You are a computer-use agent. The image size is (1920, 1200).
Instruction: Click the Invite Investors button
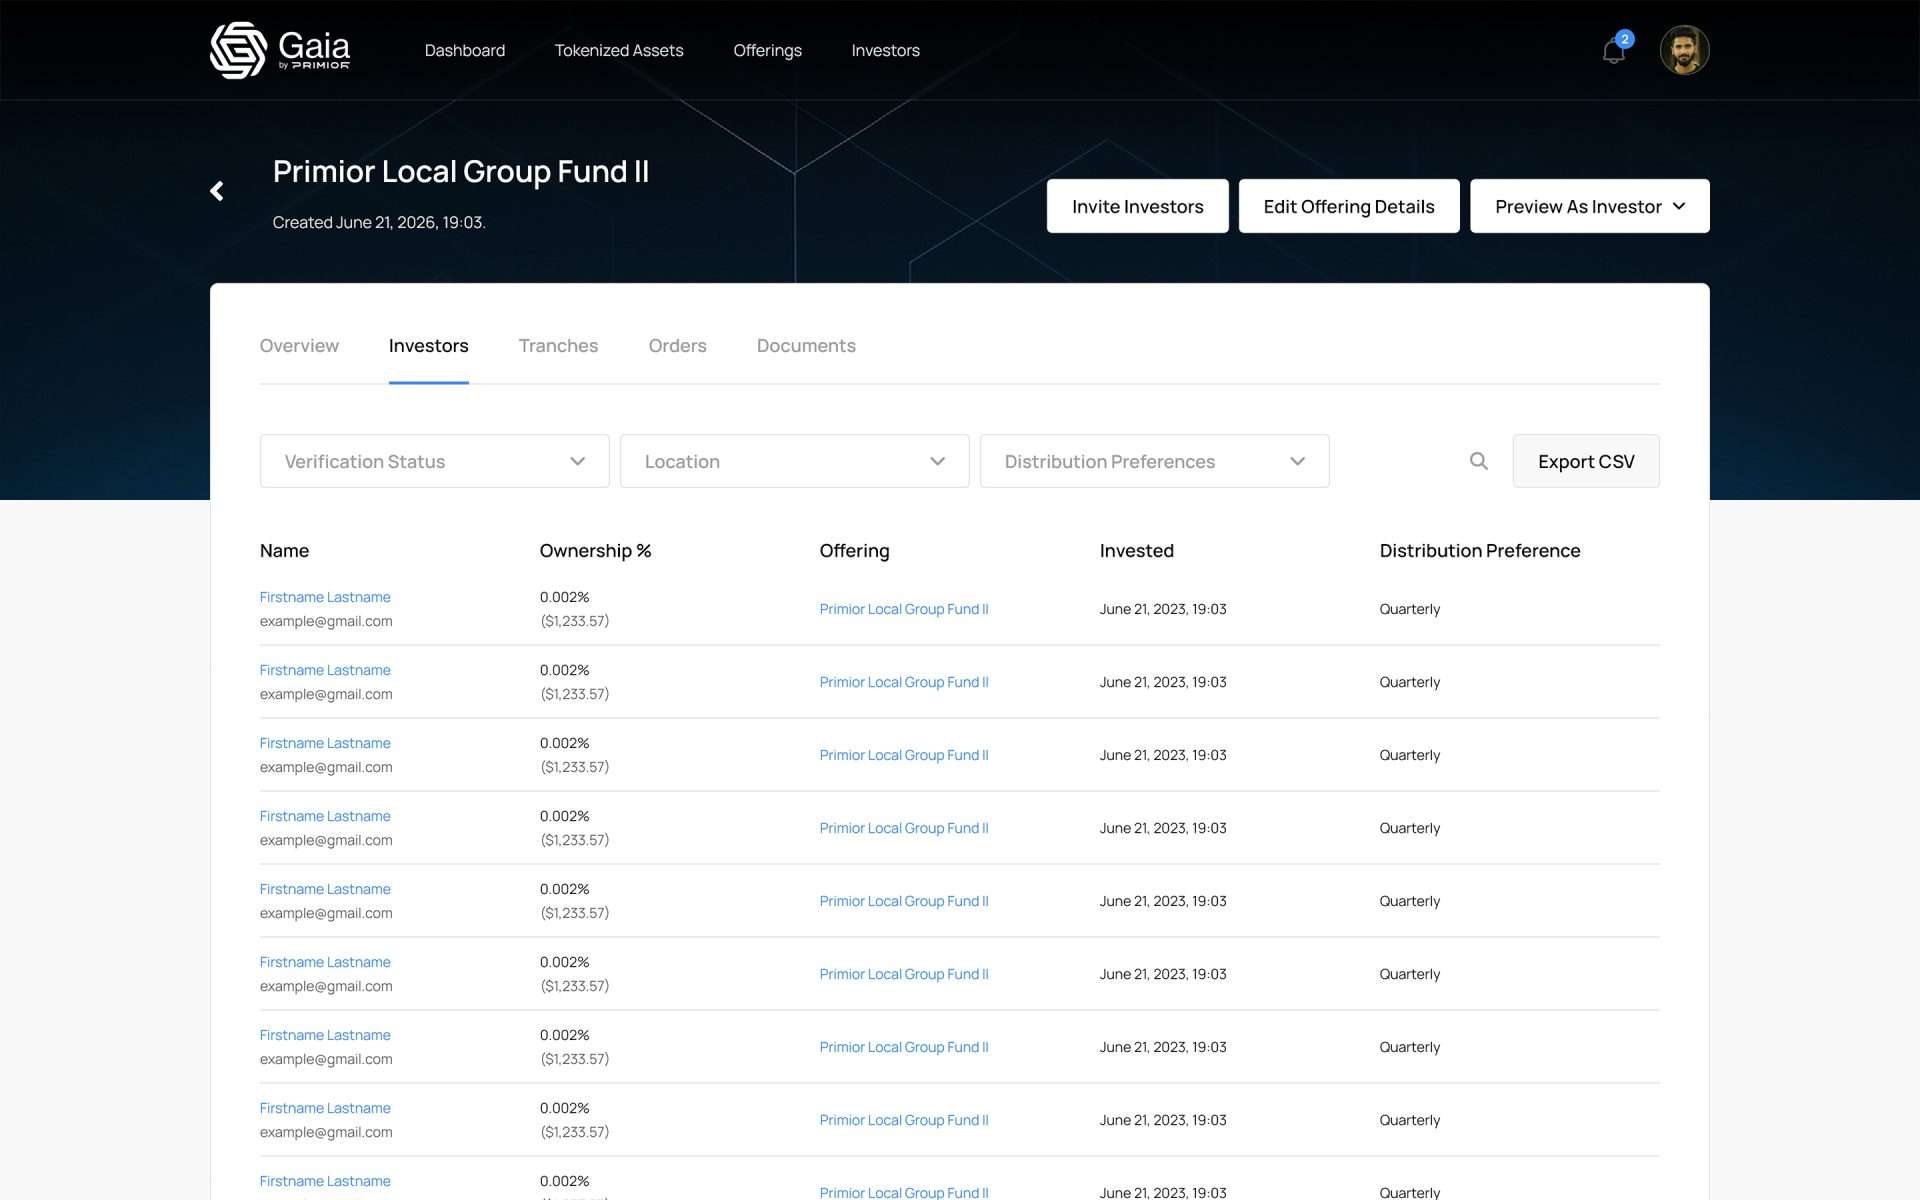coord(1137,206)
